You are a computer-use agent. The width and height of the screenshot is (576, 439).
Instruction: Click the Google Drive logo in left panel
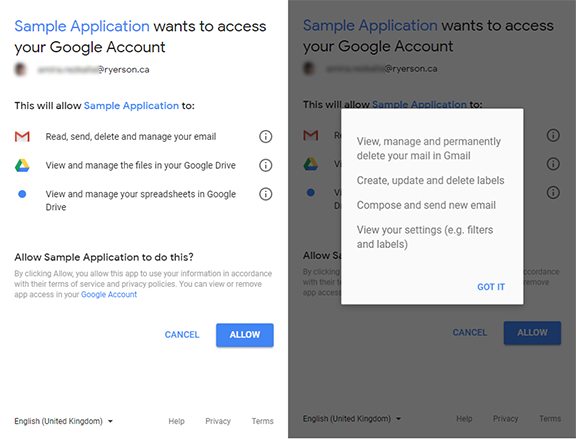pyautogui.click(x=22, y=165)
